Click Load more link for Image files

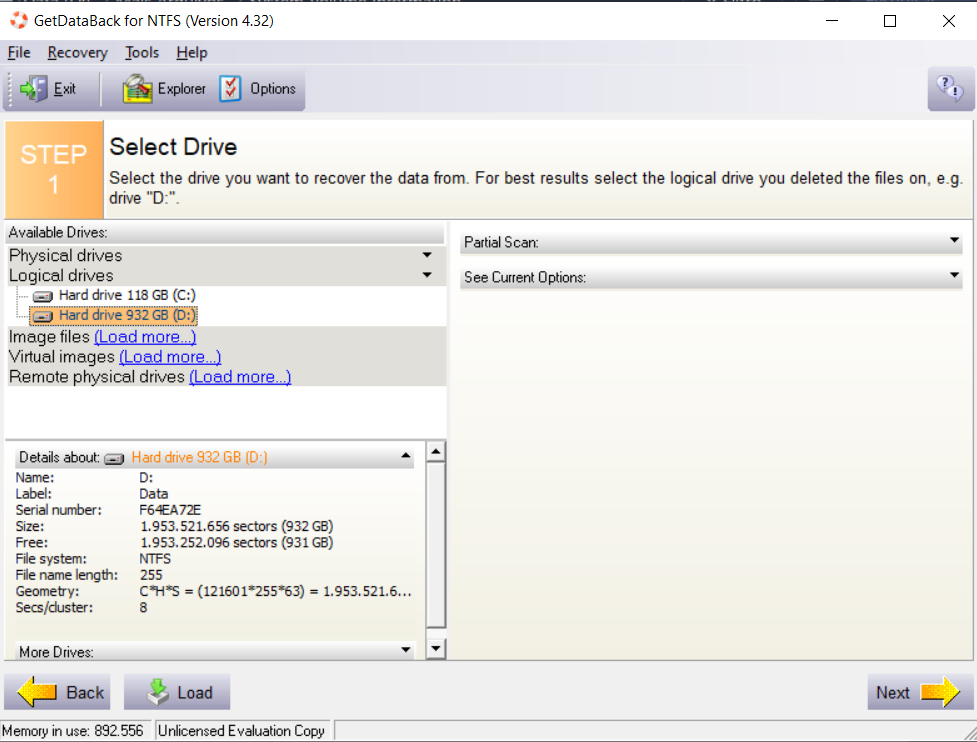pyautogui.click(x=145, y=337)
